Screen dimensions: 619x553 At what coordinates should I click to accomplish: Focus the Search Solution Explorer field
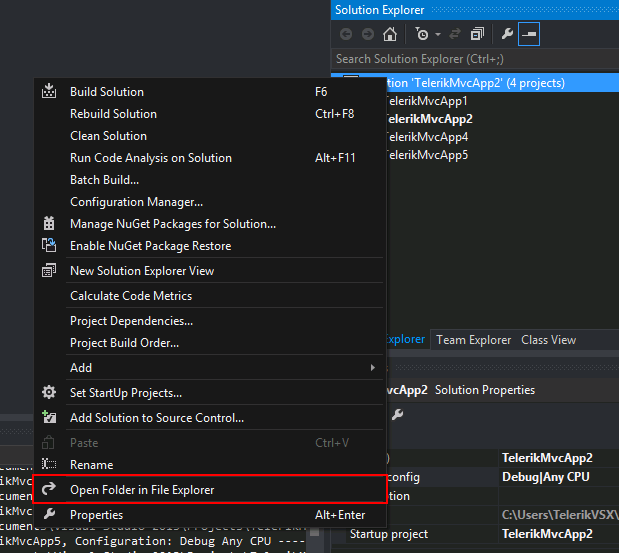click(x=475, y=59)
